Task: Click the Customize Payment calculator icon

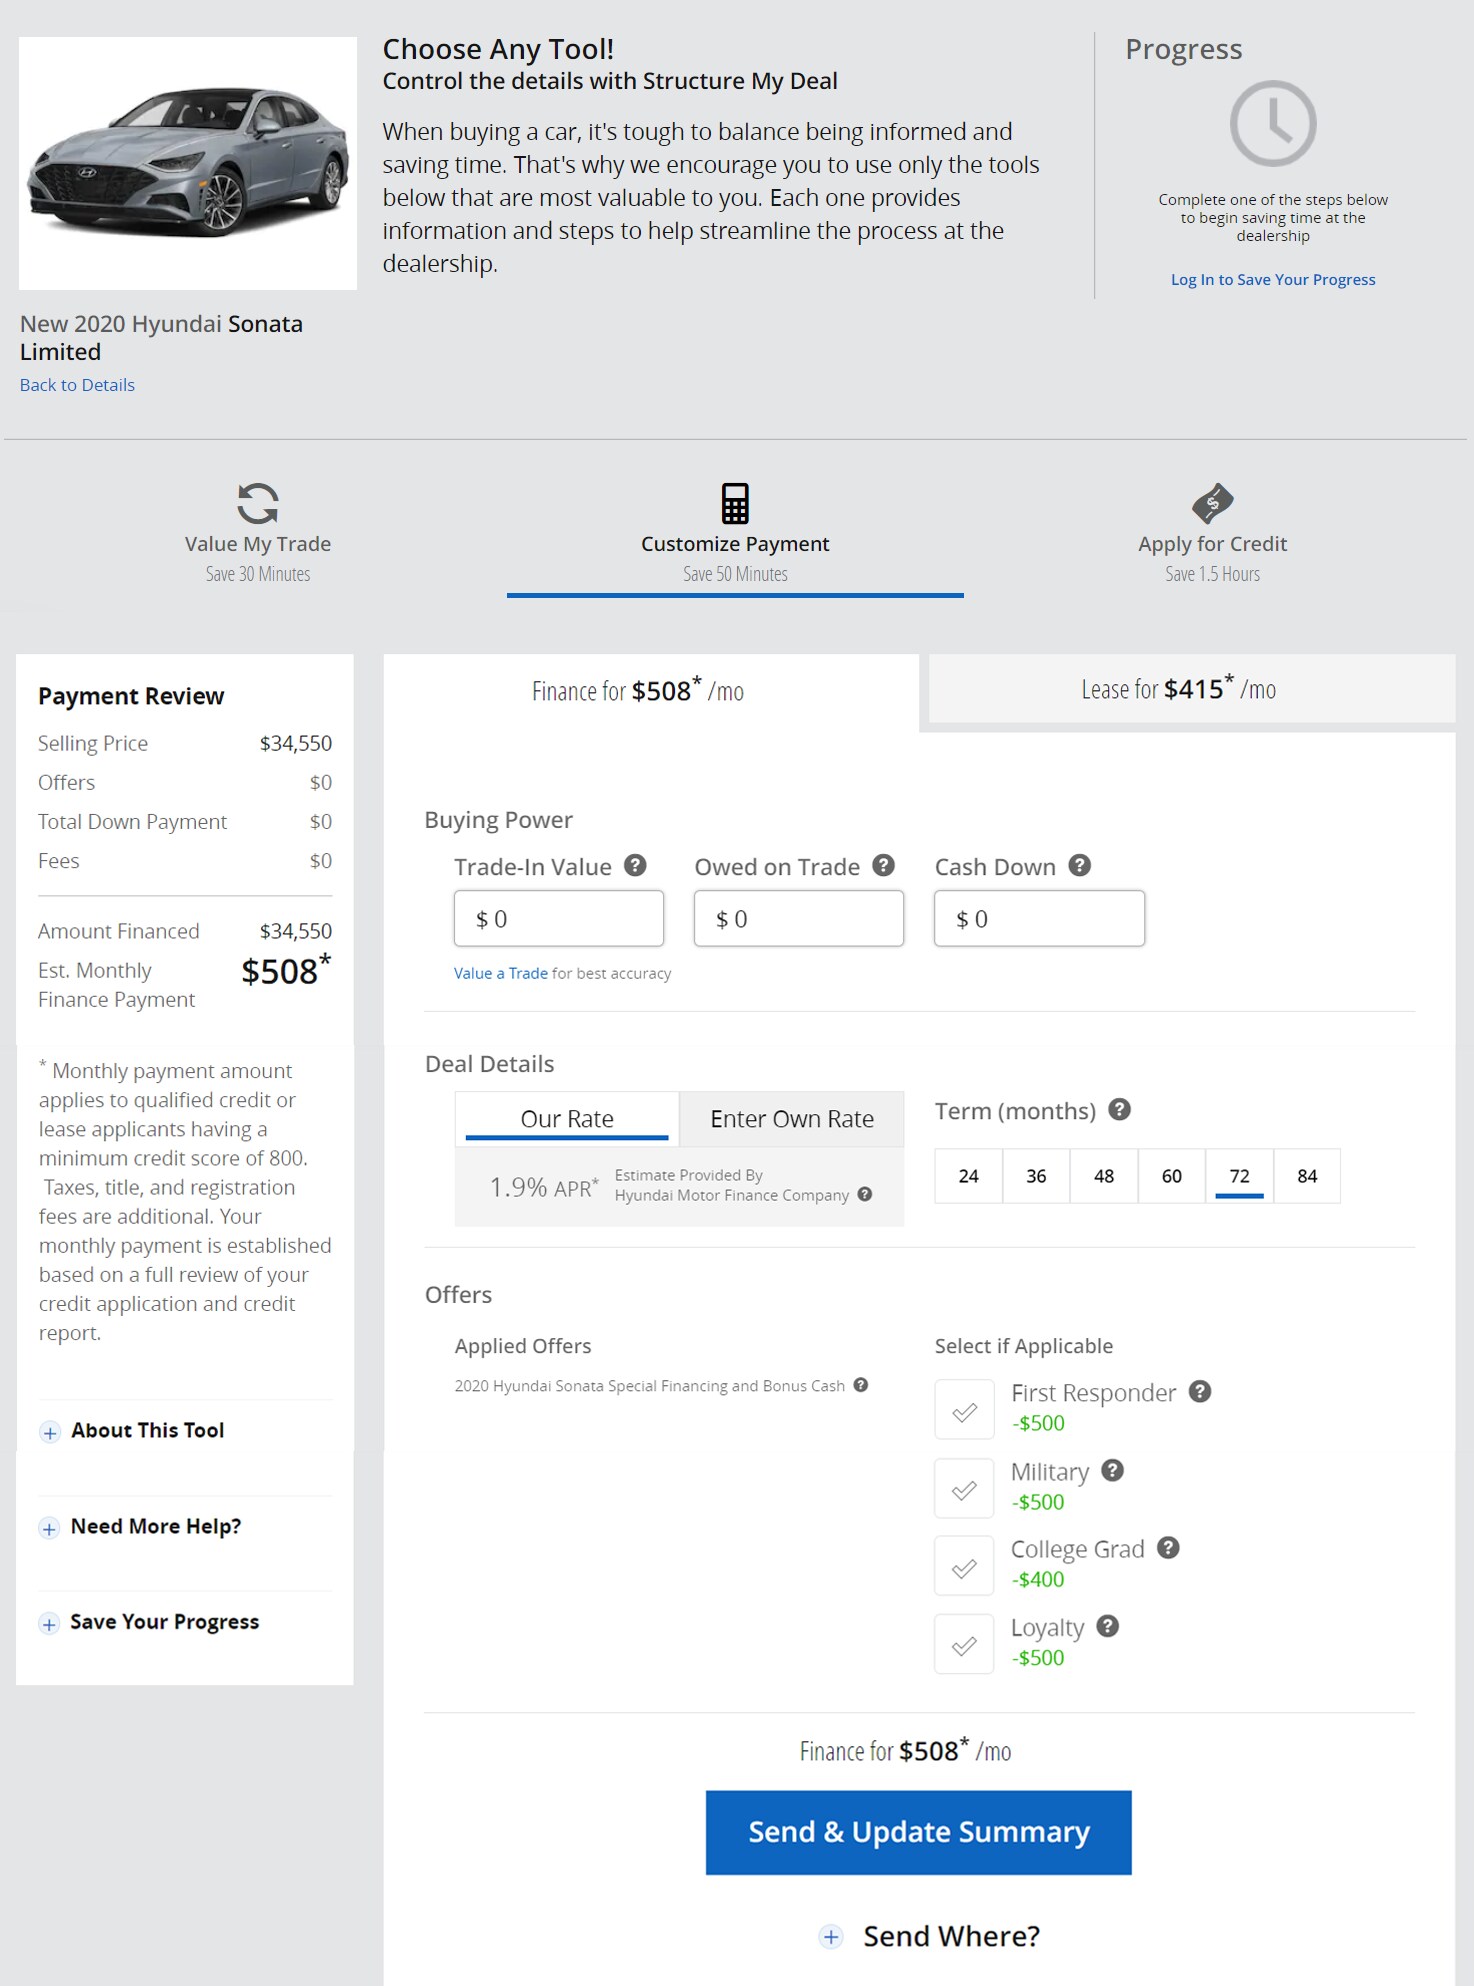Action: coord(735,503)
